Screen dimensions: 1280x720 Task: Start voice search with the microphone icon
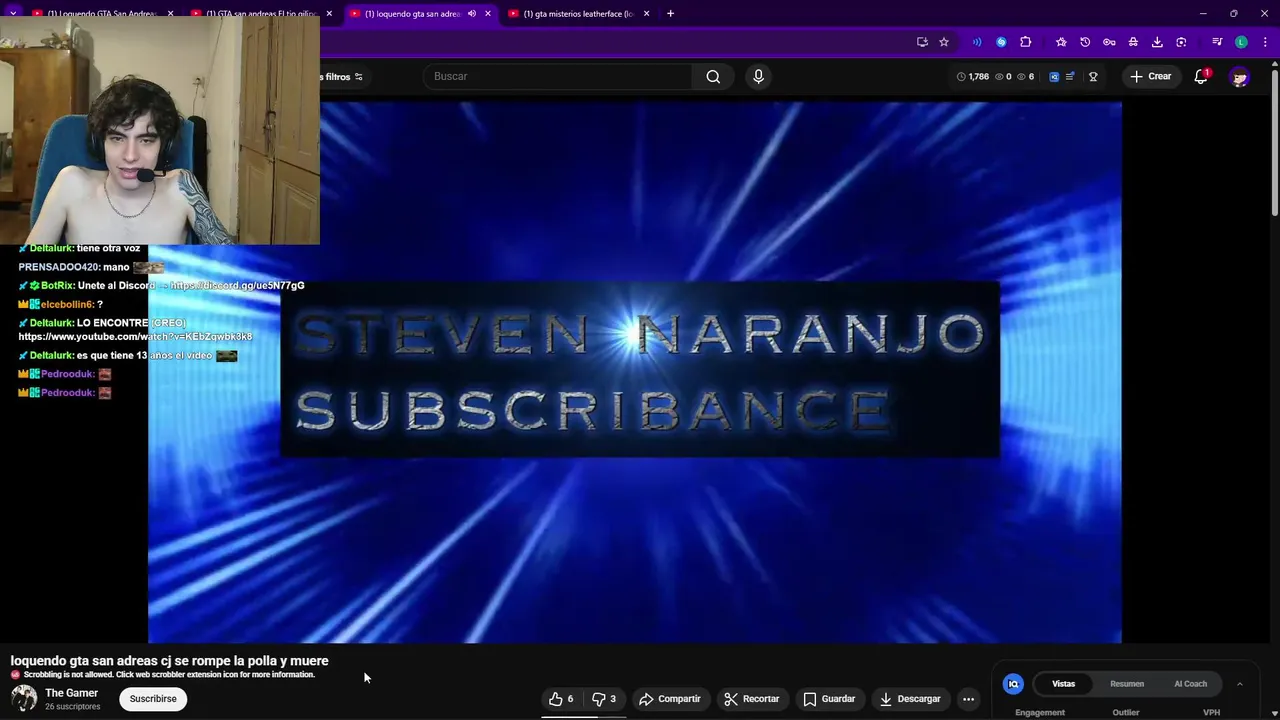[758, 77]
